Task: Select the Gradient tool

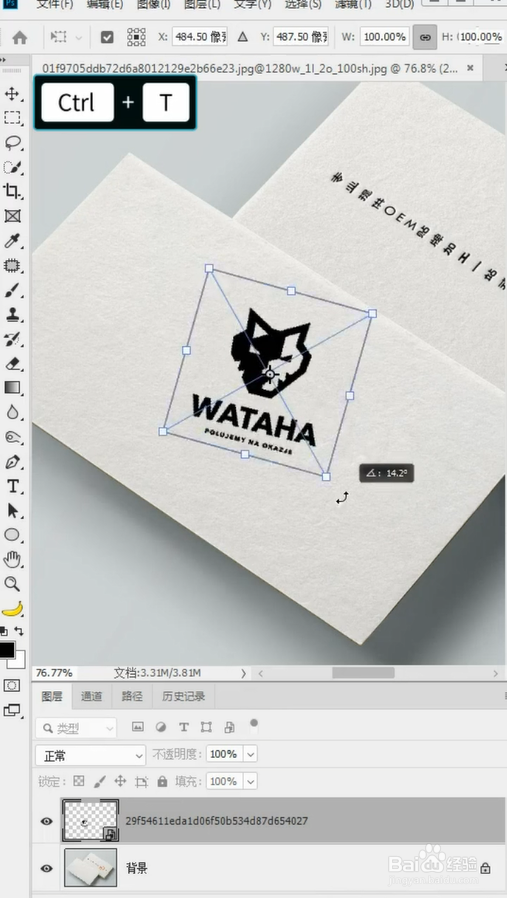Action: pos(12,388)
